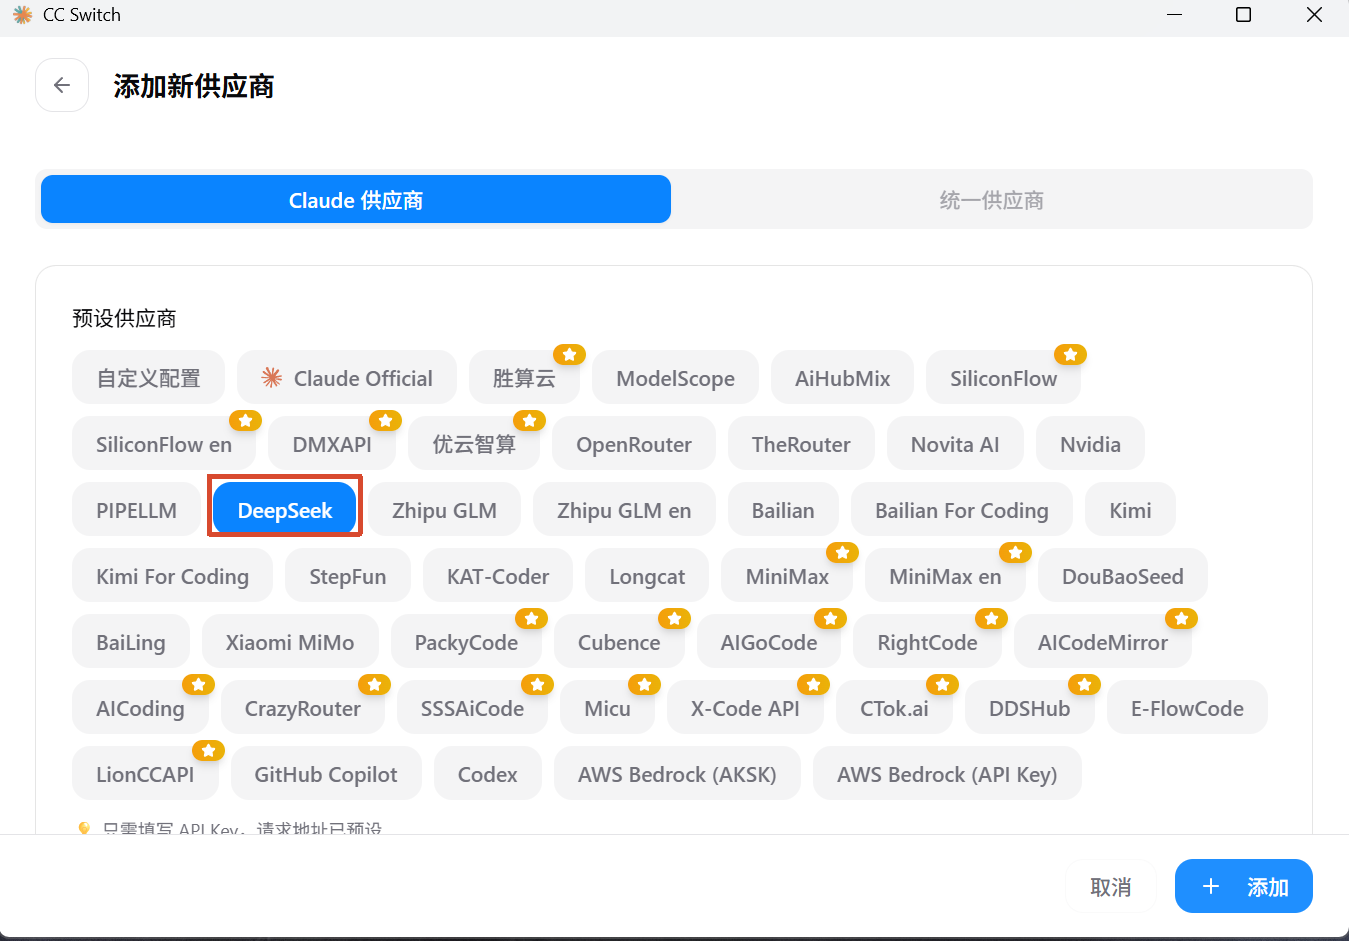Go back using the arrow button
Viewport: 1349px width, 941px height.
pos(62,85)
